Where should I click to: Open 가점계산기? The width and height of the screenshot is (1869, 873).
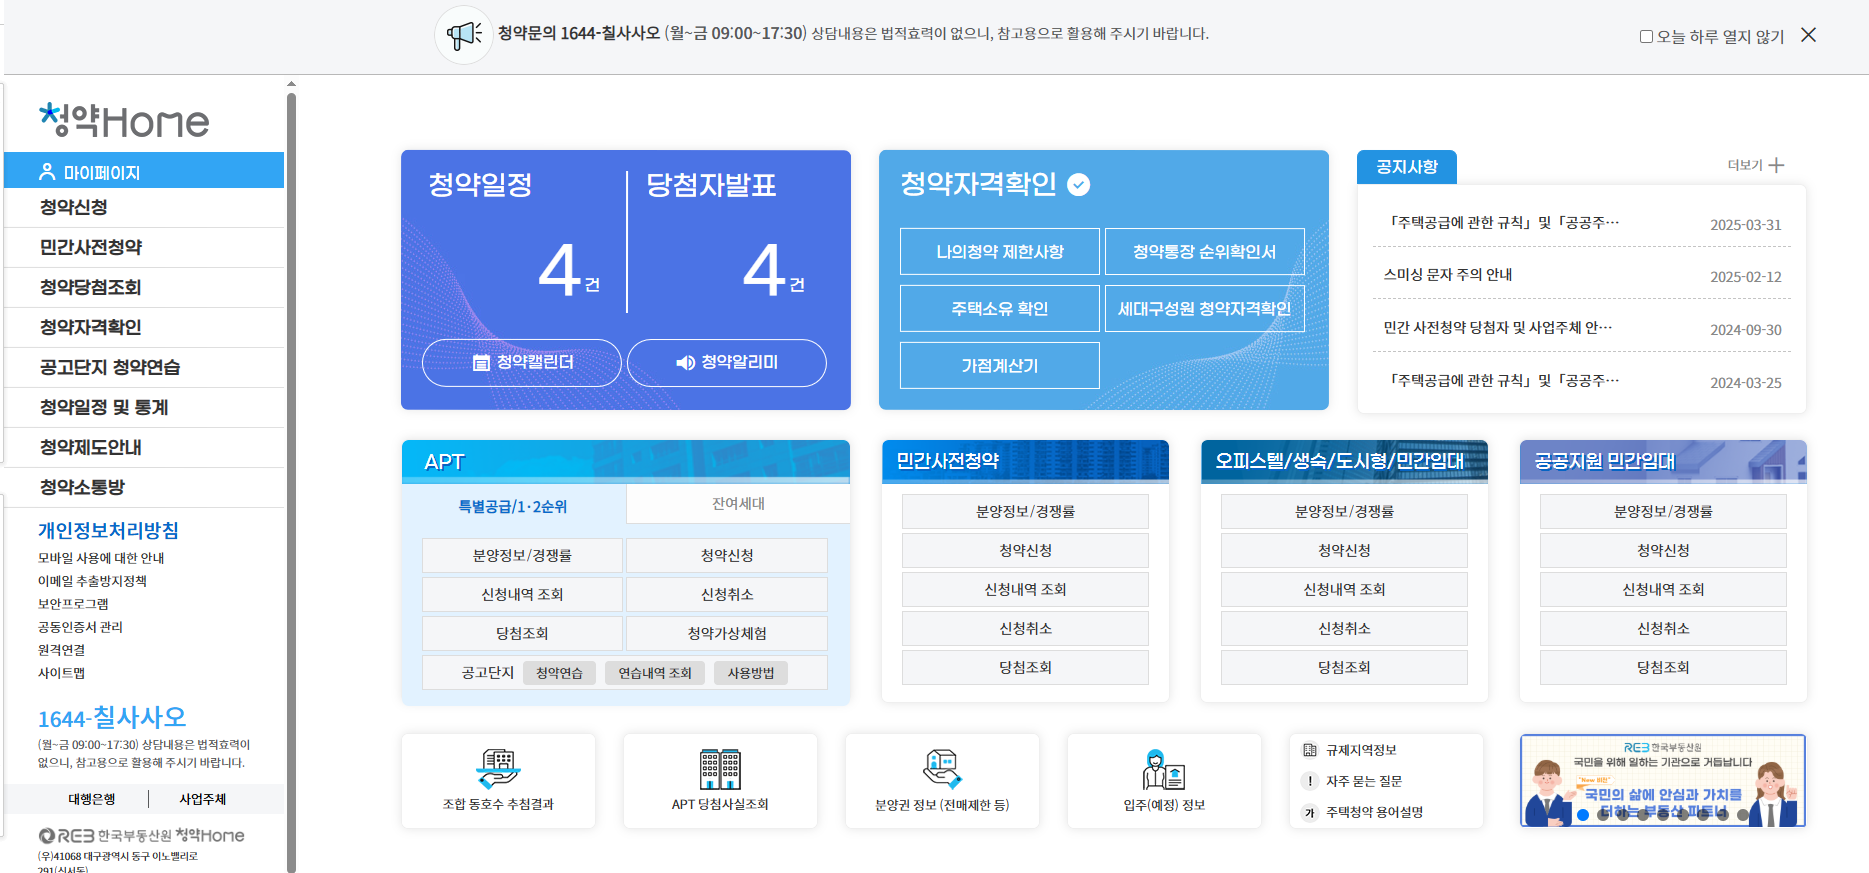(x=1000, y=365)
